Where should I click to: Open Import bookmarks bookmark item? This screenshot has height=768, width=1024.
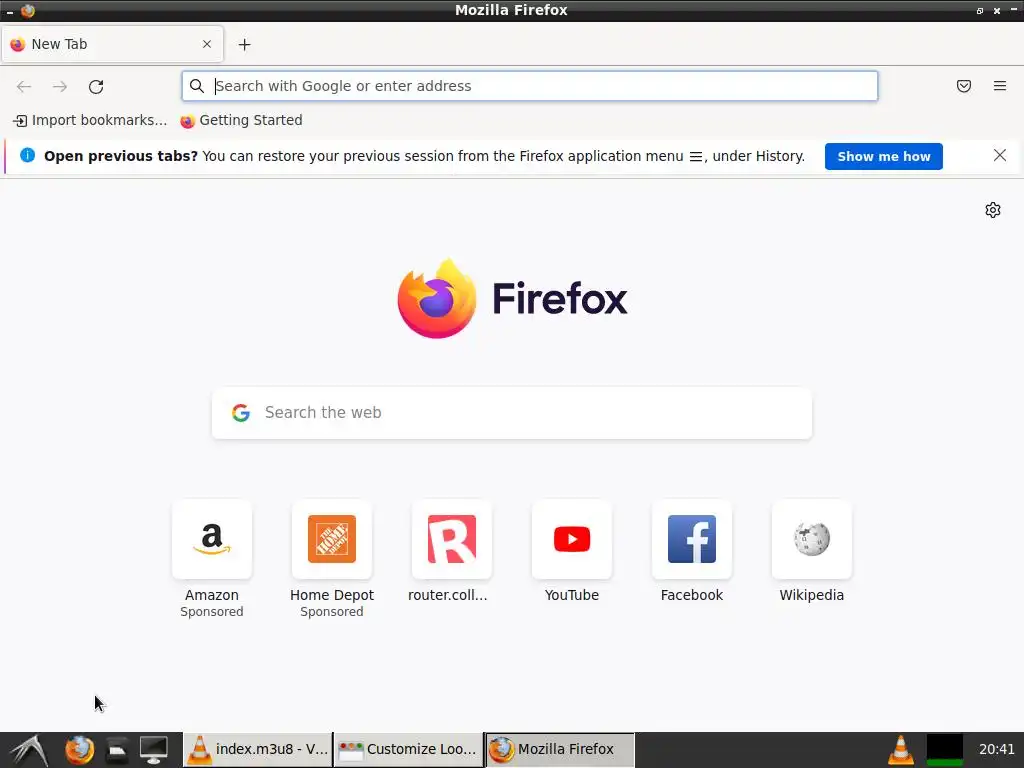pyautogui.click(x=90, y=120)
